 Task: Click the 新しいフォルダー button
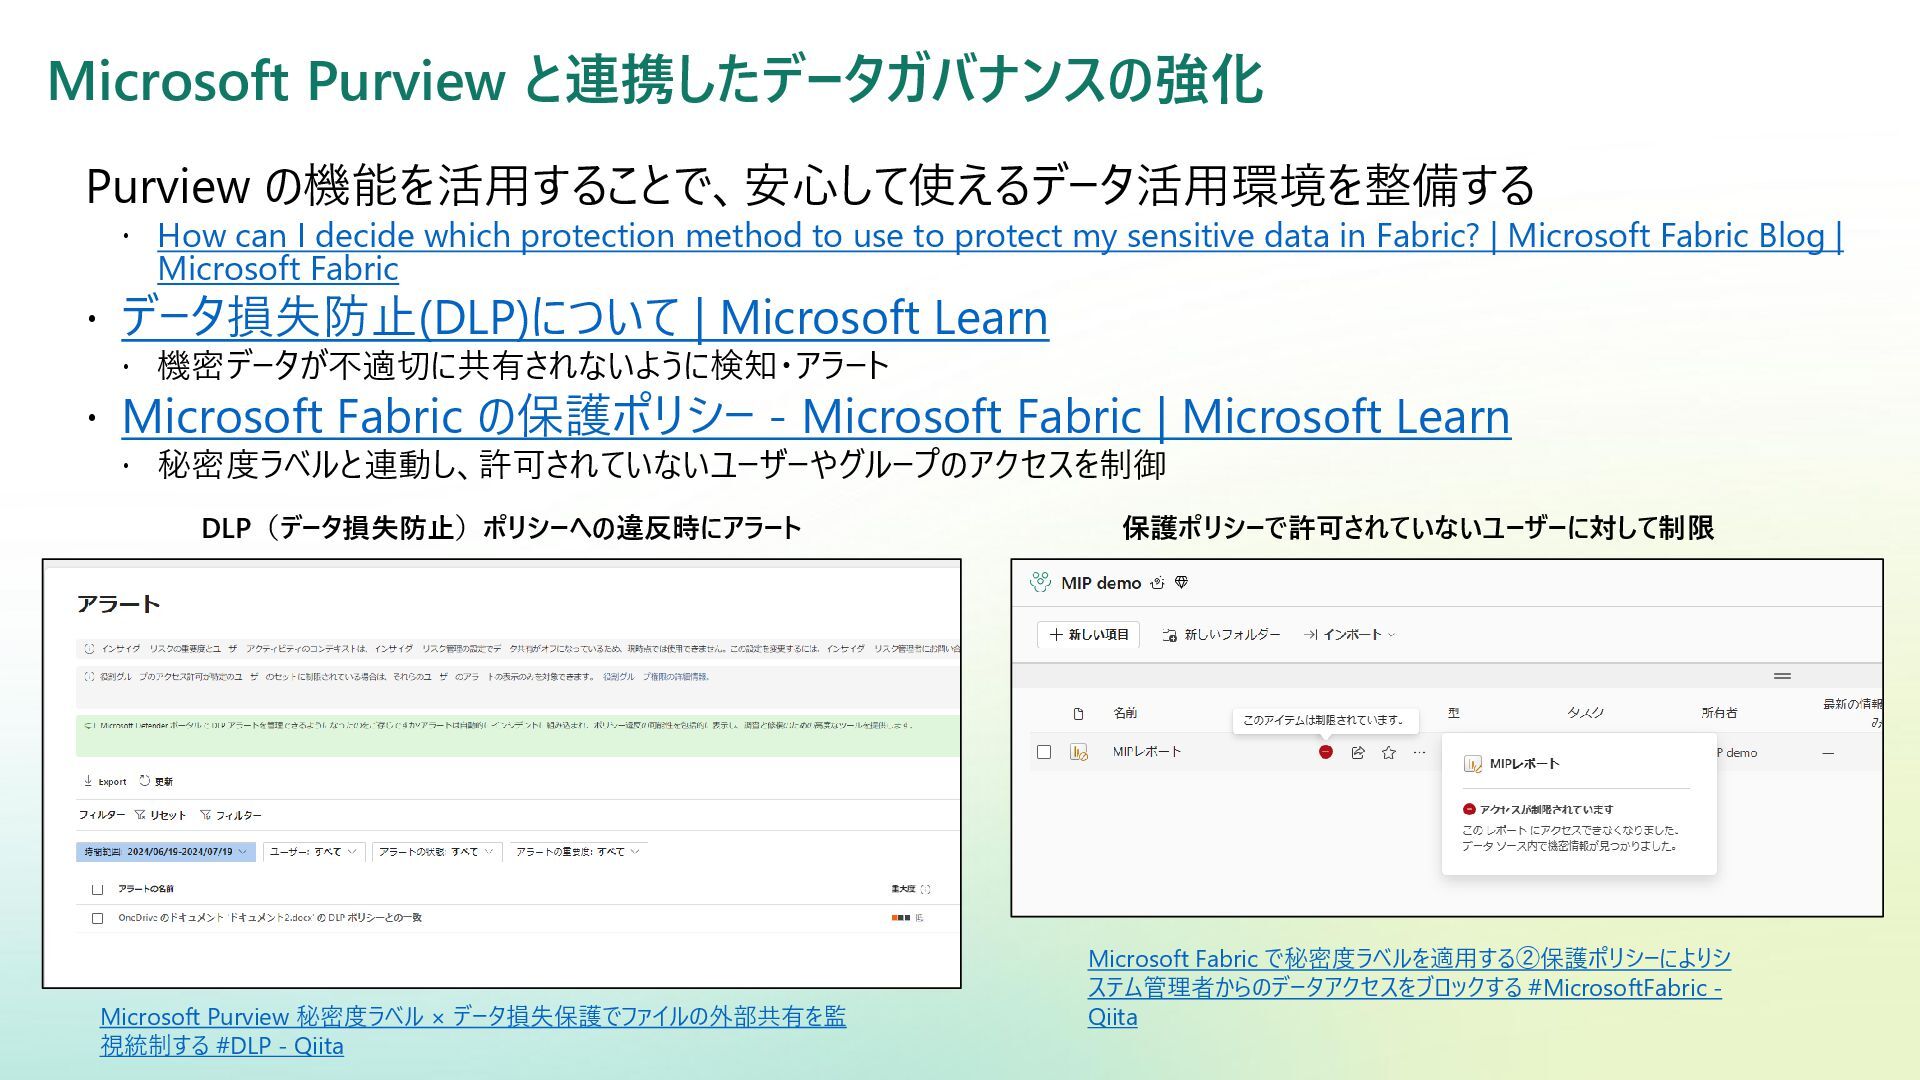[x=1221, y=635]
